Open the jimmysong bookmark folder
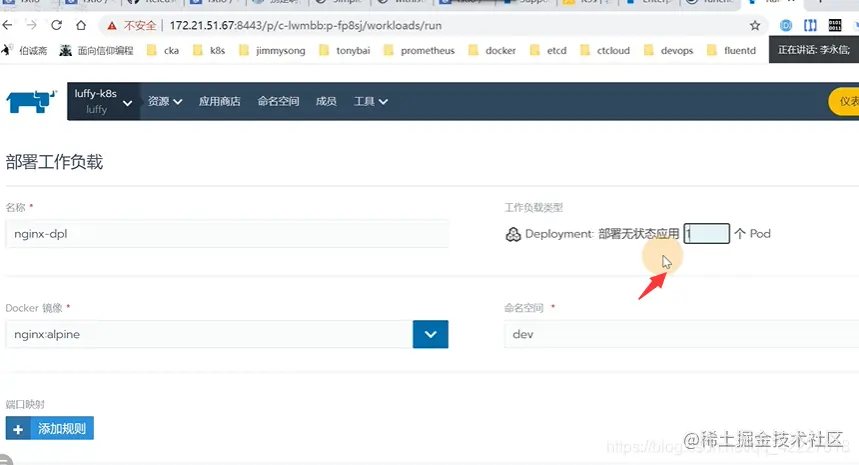The width and height of the screenshot is (859, 465). coord(272,50)
